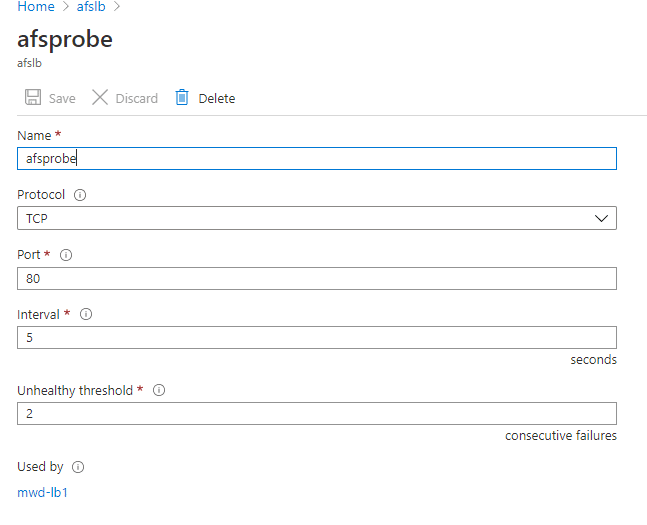This screenshot has width=647, height=525.
Task: Select the Interval seconds input field
Action: pos(317,338)
